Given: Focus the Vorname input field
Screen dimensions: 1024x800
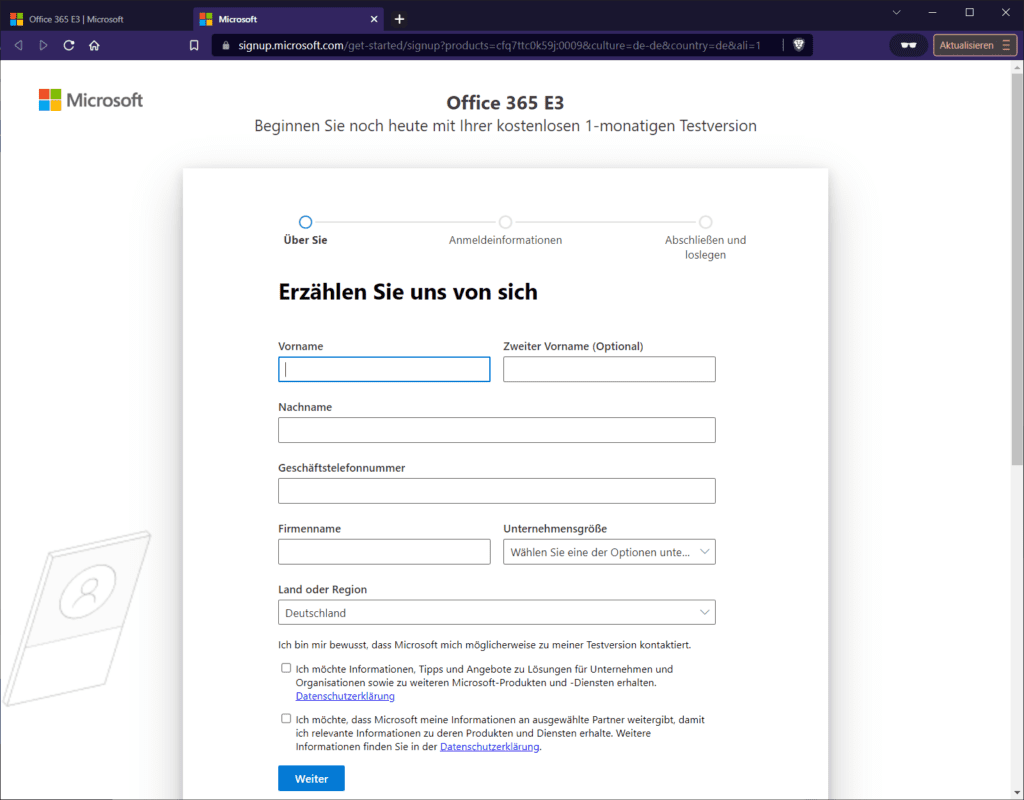Looking at the screenshot, I should click(384, 369).
